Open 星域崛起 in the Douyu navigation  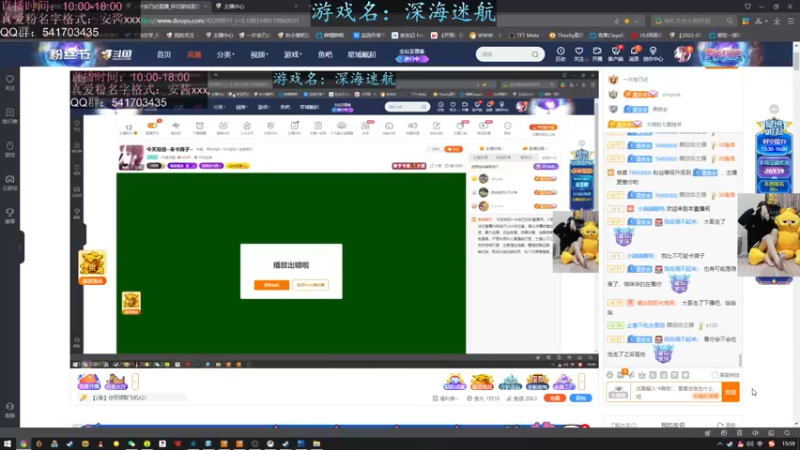[362, 55]
